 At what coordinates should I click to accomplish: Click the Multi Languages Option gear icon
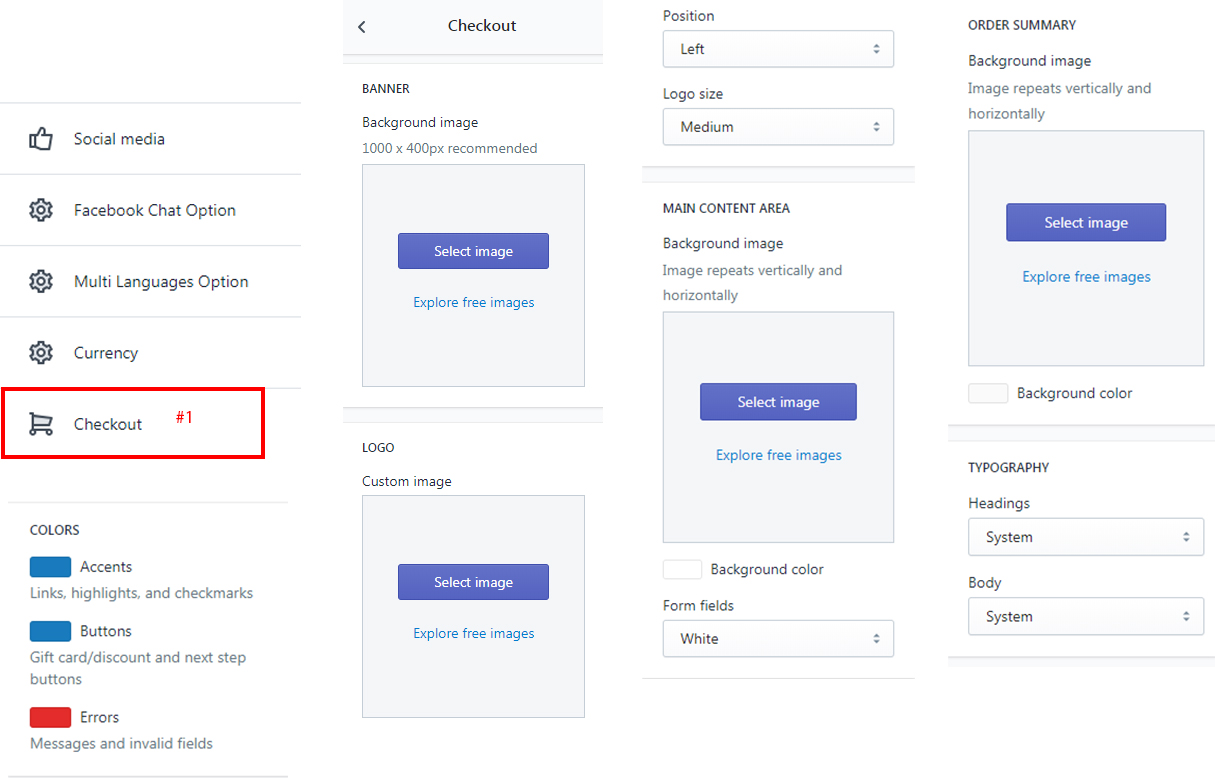[41, 282]
